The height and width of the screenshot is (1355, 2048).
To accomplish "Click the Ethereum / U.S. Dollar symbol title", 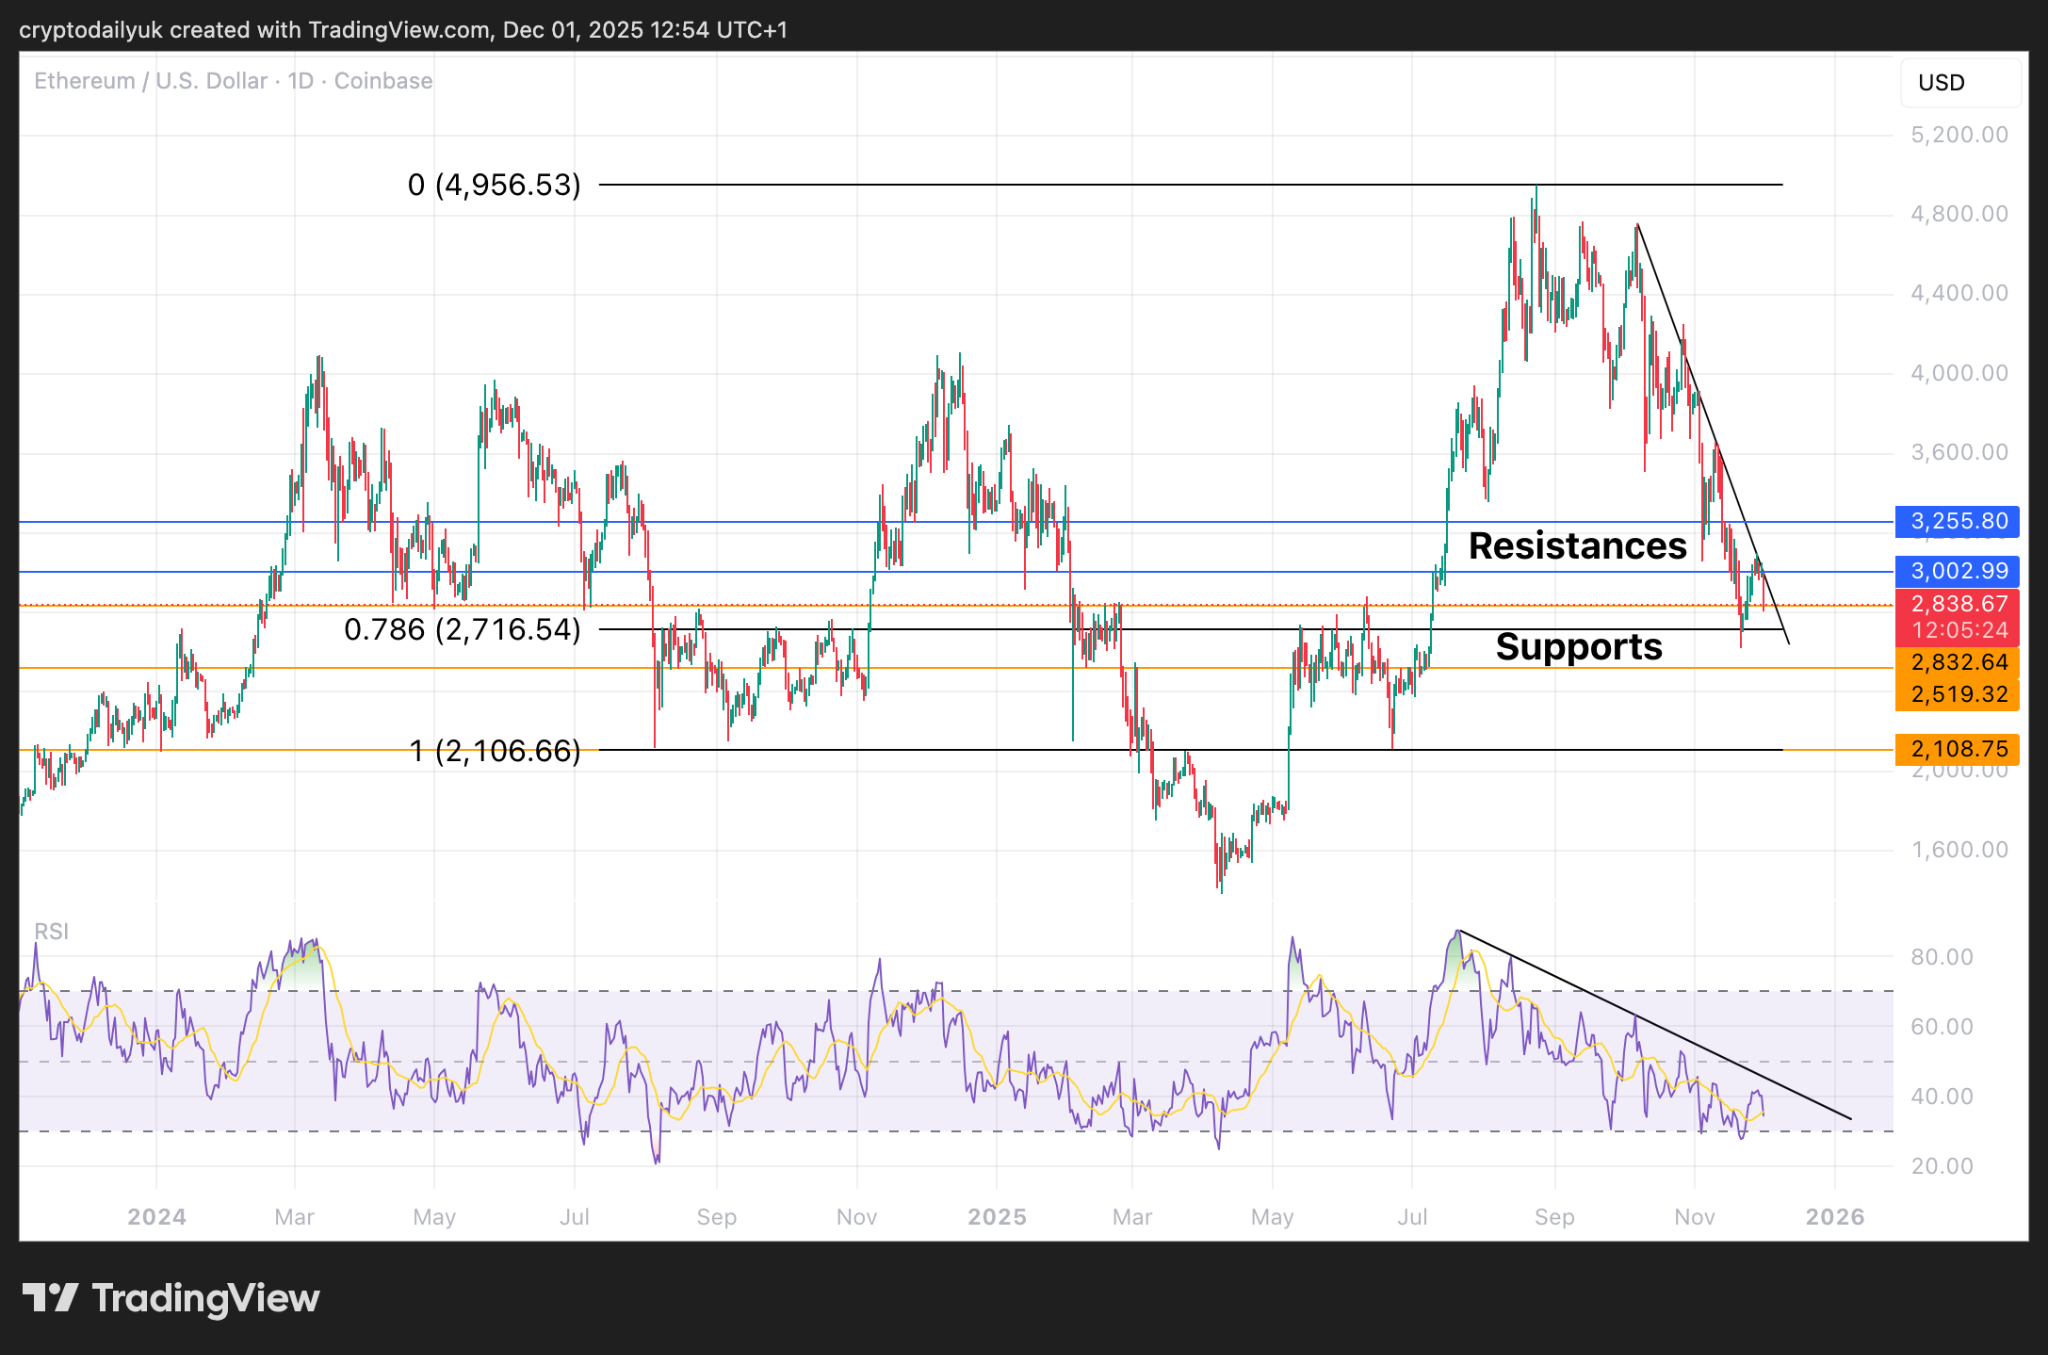I will tap(150, 81).
